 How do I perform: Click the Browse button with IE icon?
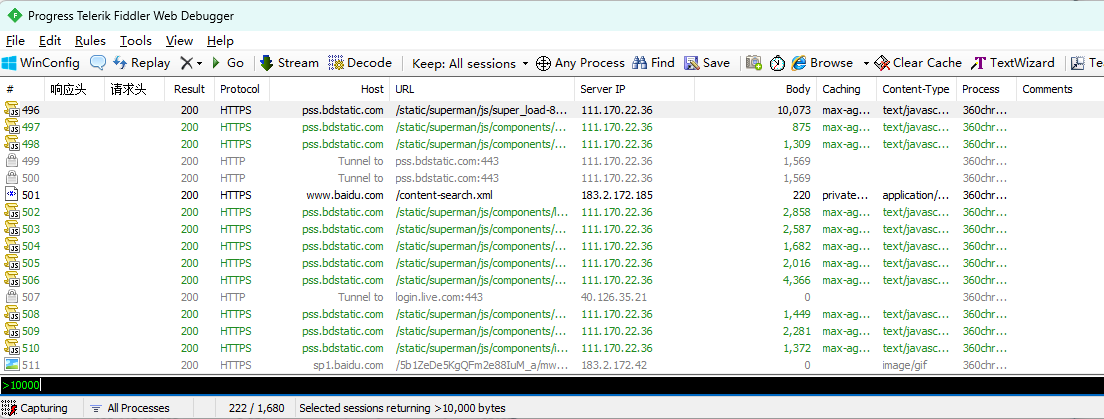(x=822, y=63)
